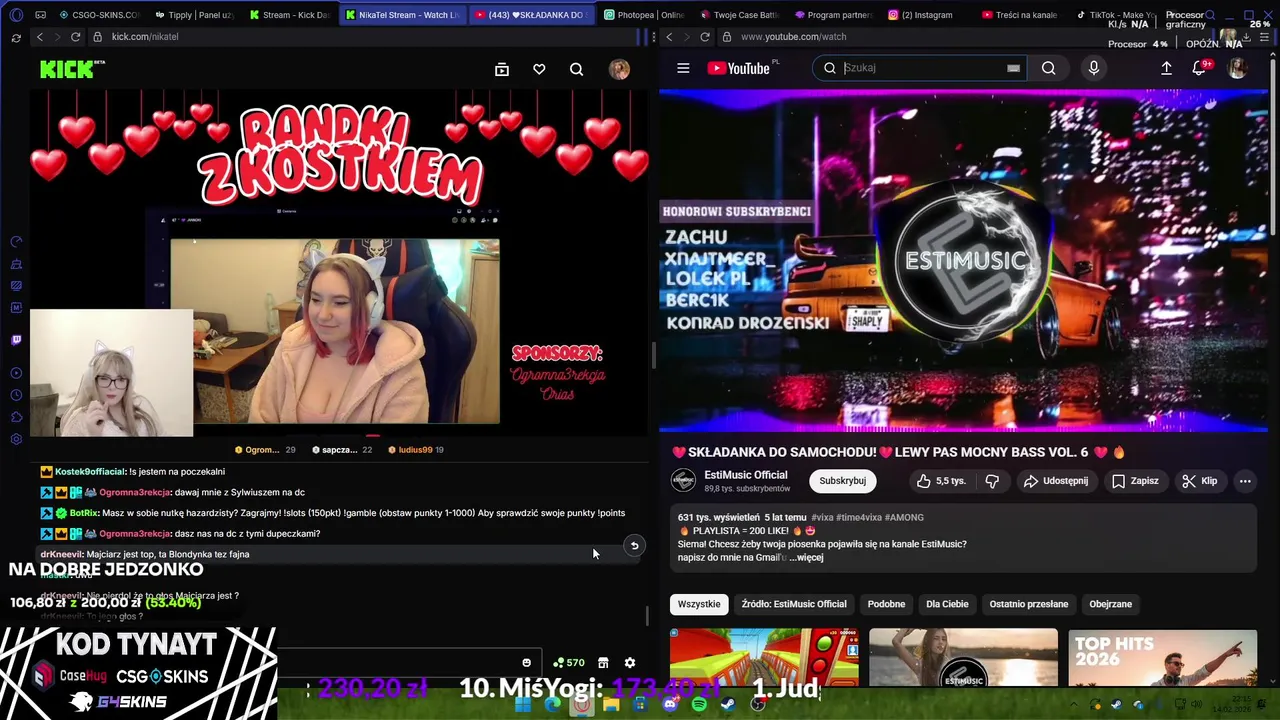Viewport: 1280px width, 720px height.
Task: Open the on-screen keyboard icon in YouTube search
Action: pyautogui.click(x=1013, y=68)
